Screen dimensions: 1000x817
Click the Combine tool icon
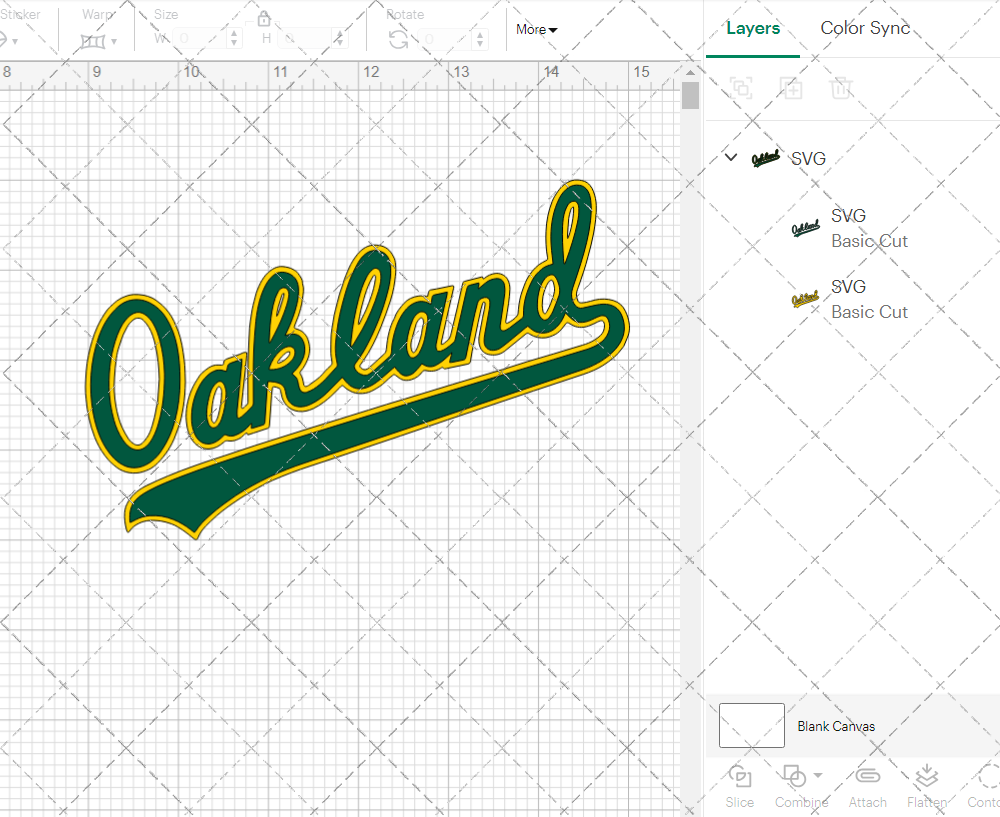coord(794,777)
